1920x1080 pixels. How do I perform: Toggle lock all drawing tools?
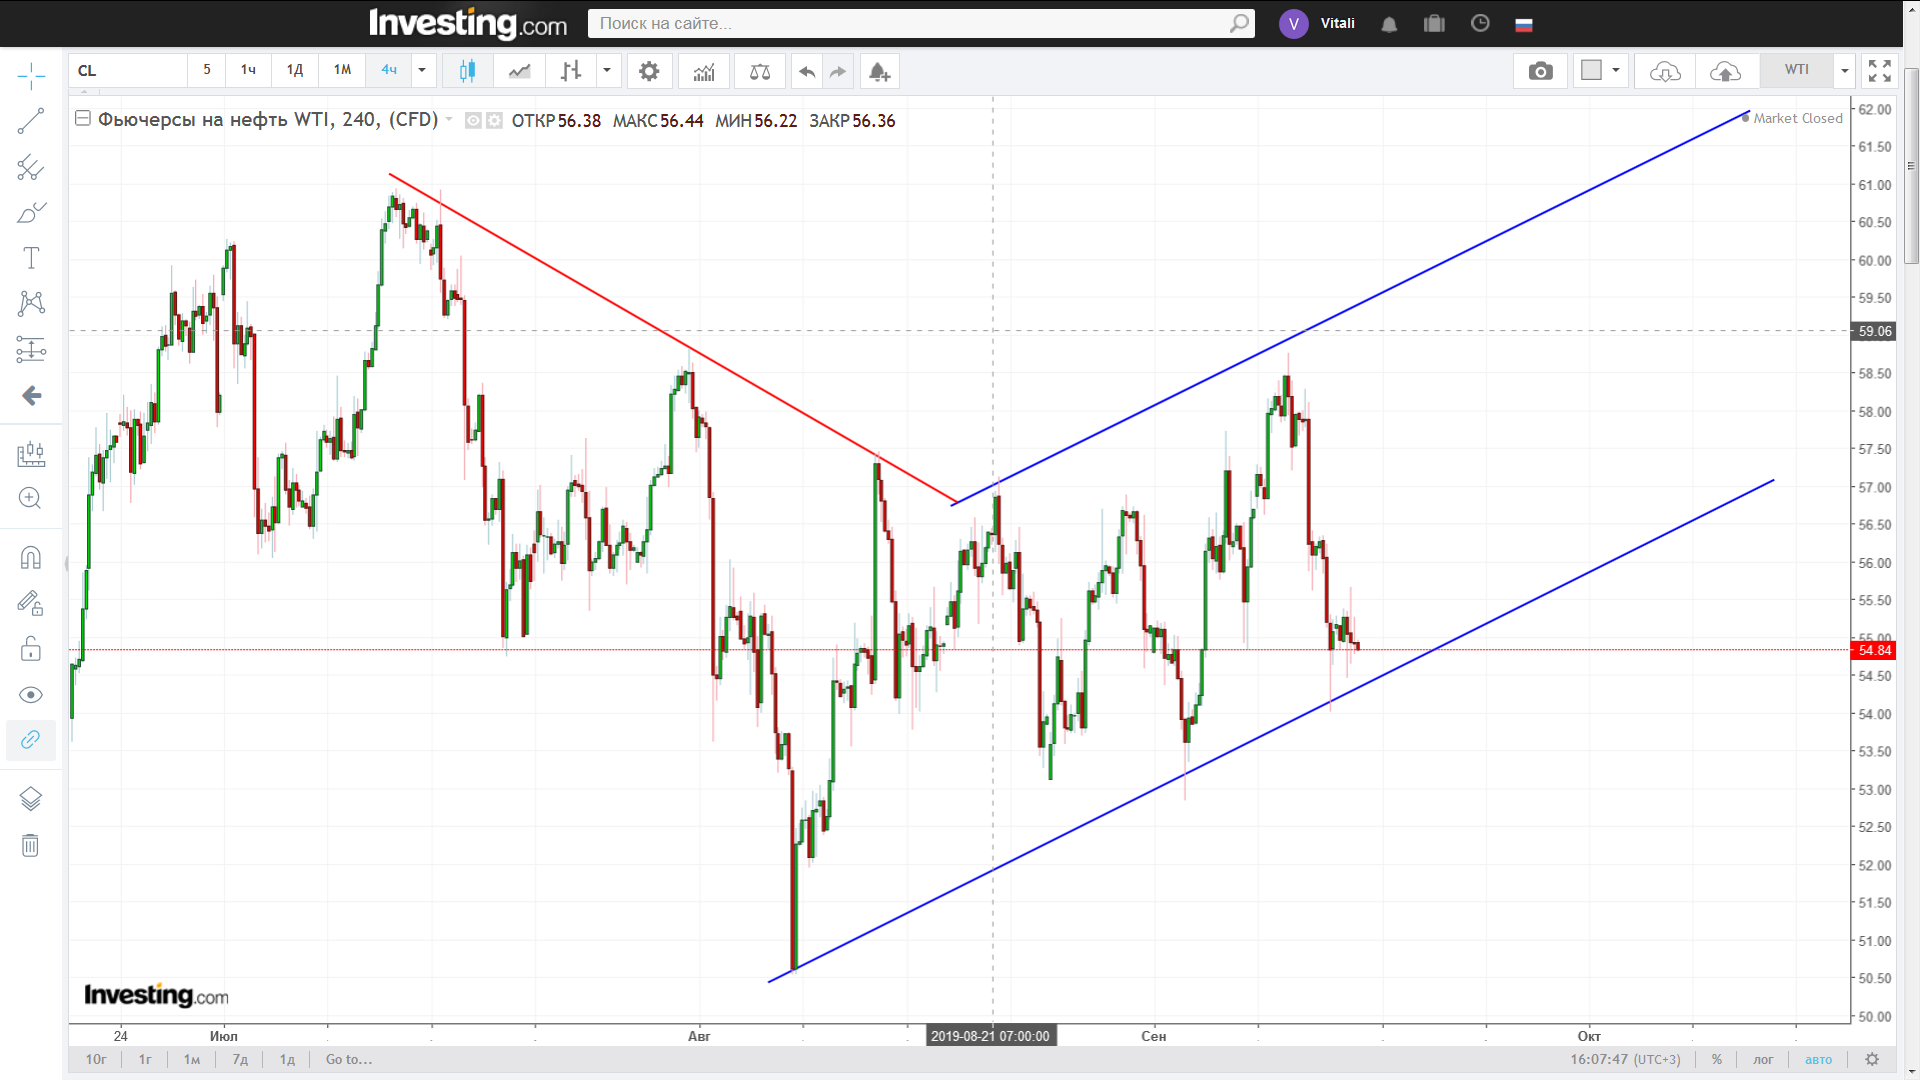31,649
